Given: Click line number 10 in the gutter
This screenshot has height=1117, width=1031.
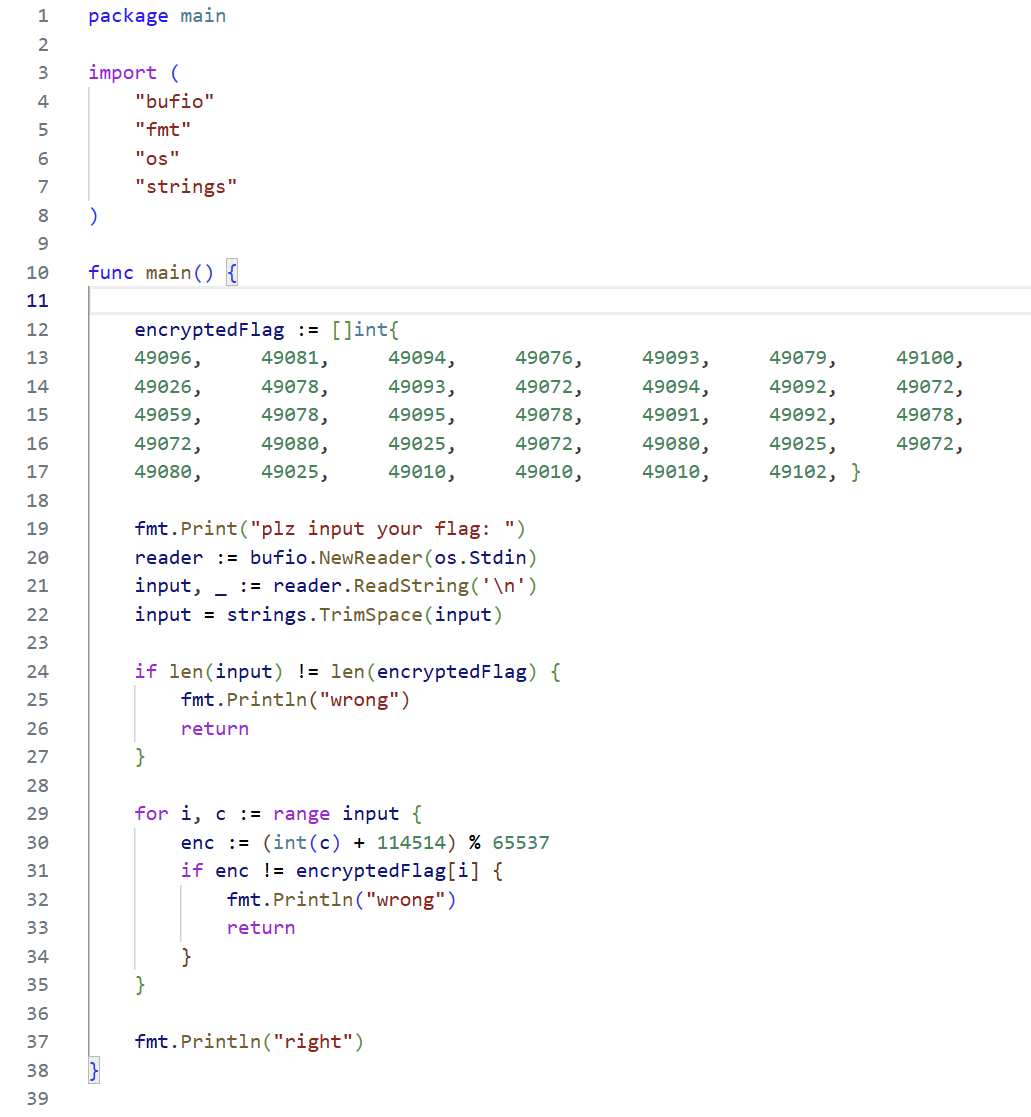Looking at the screenshot, I should (38, 272).
